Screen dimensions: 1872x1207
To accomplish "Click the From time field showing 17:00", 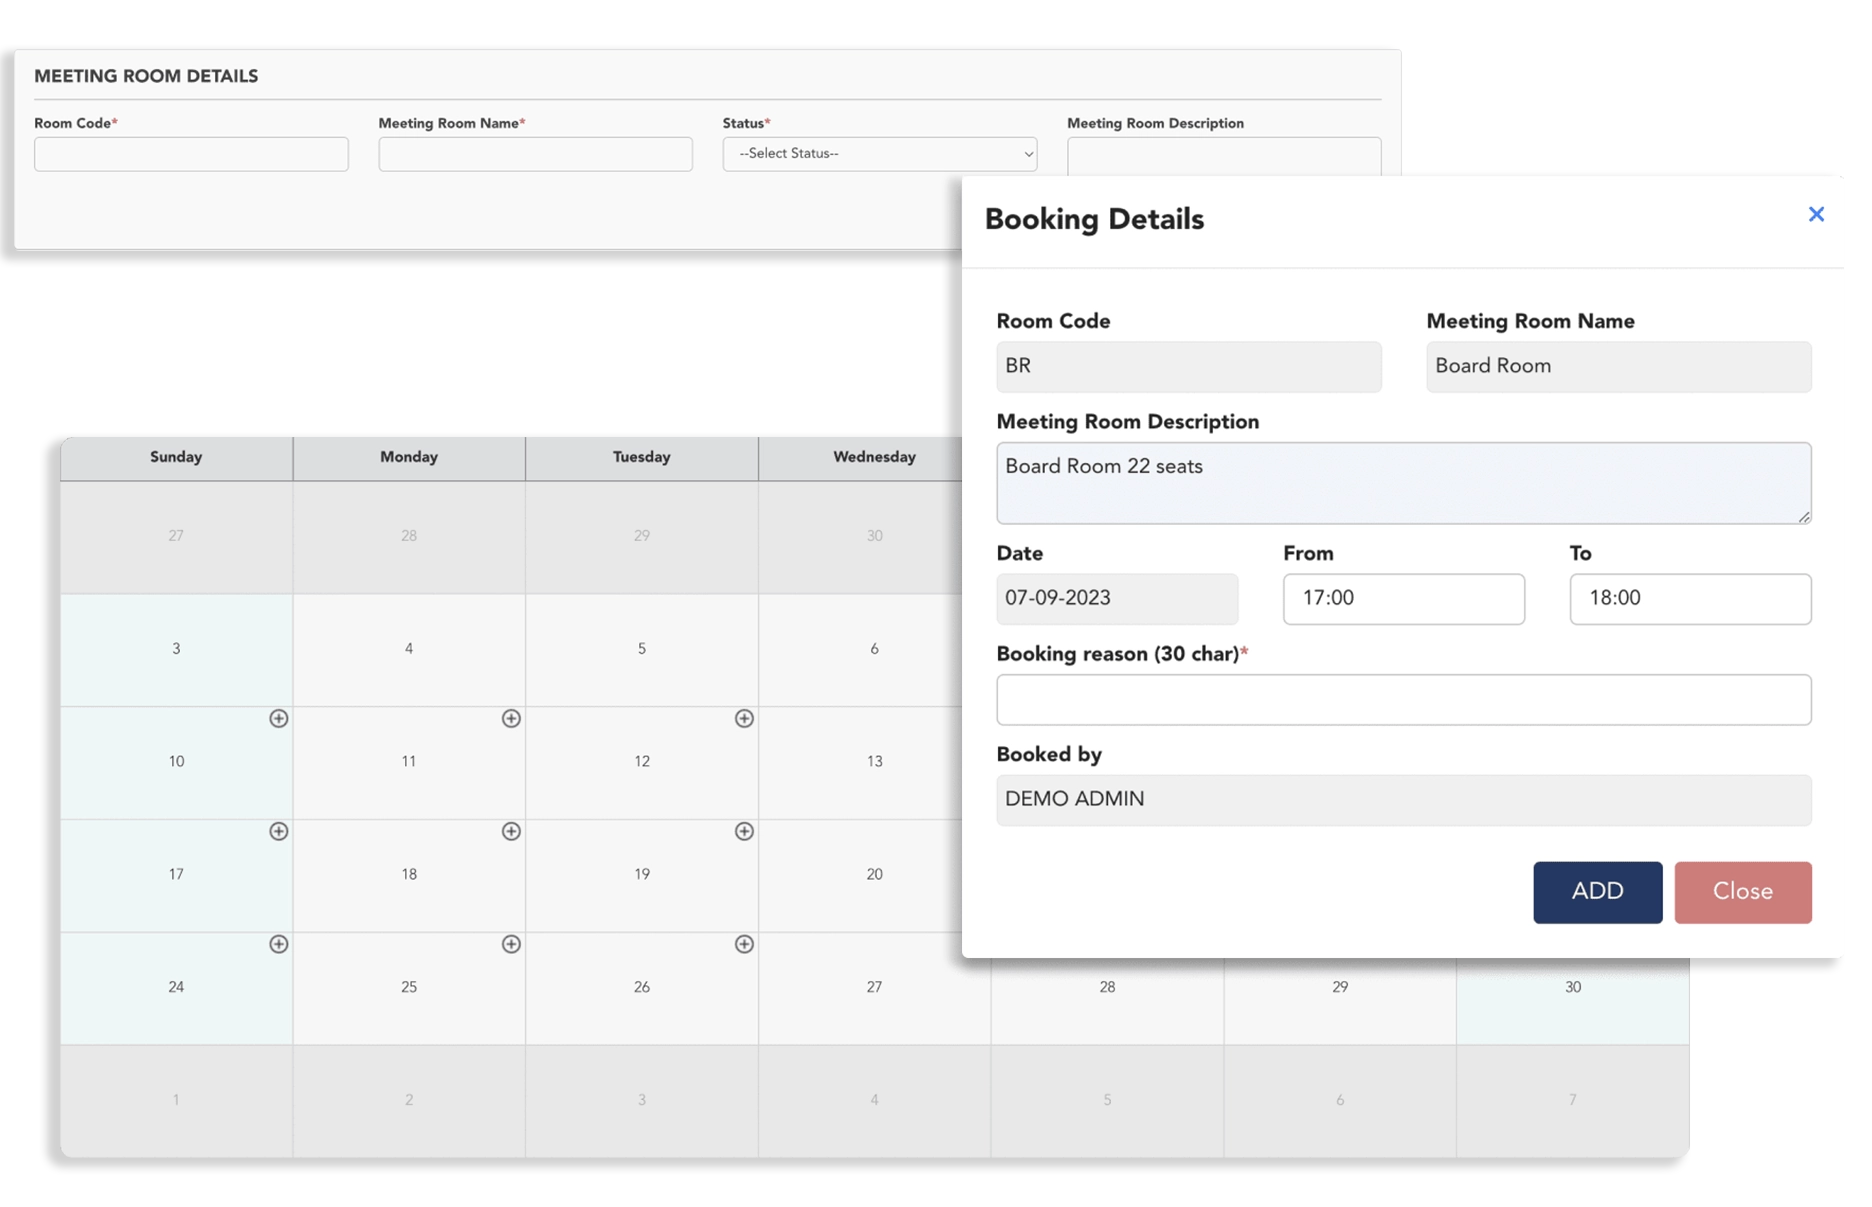I will click(x=1403, y=599).
